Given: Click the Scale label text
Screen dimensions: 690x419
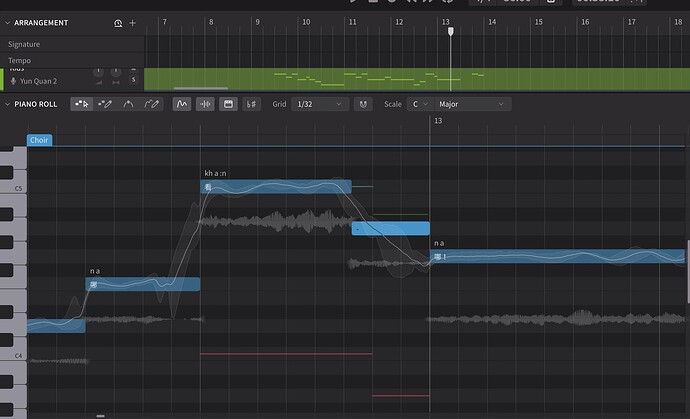Looking at the screenshot, I should [393, 104].
